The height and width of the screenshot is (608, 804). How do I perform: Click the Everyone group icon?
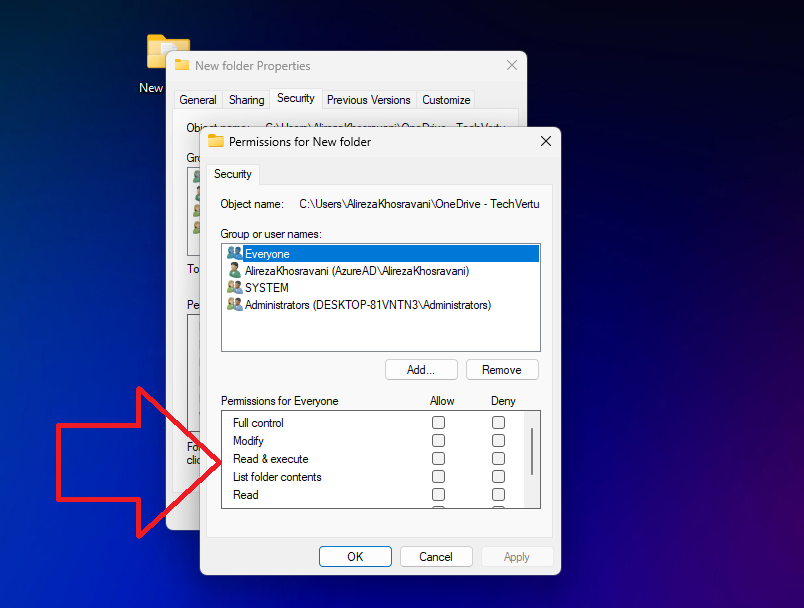232,253
